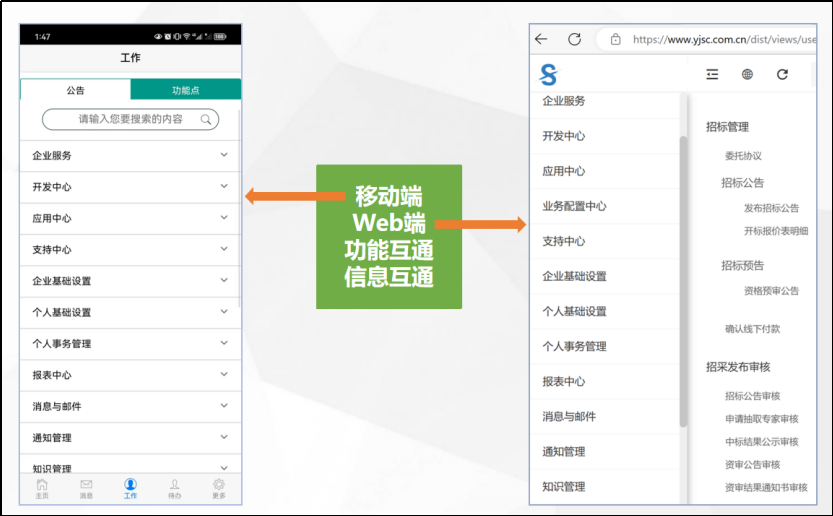This screenshot has height=516, width=833.
Task: Click the blue S logo in web panel
Action: coord(548,74)
